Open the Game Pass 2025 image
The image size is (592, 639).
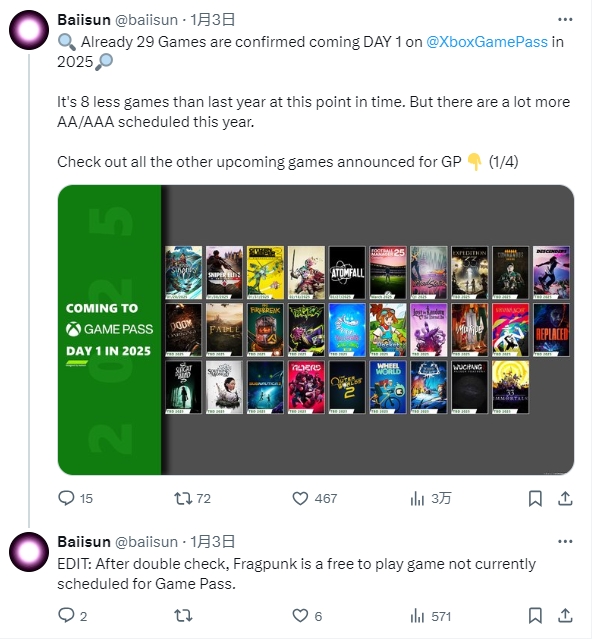tap(316, 330)
